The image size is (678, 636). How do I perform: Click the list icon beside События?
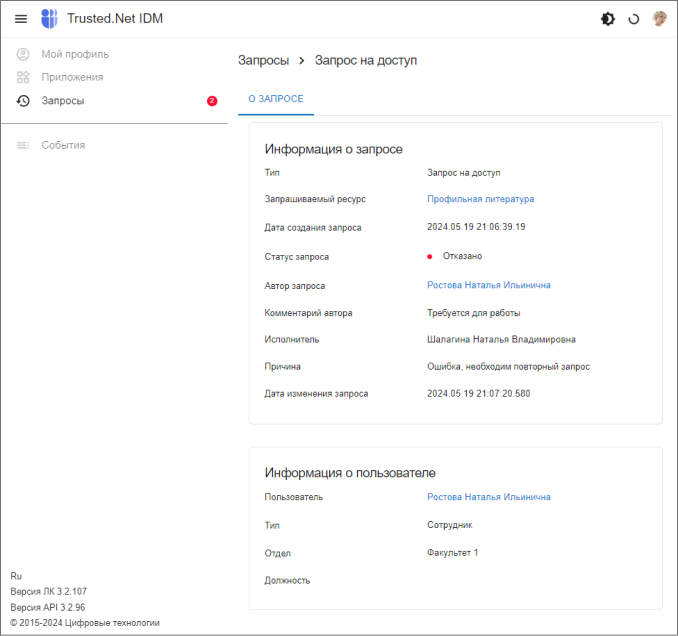[x=23, y=145]
